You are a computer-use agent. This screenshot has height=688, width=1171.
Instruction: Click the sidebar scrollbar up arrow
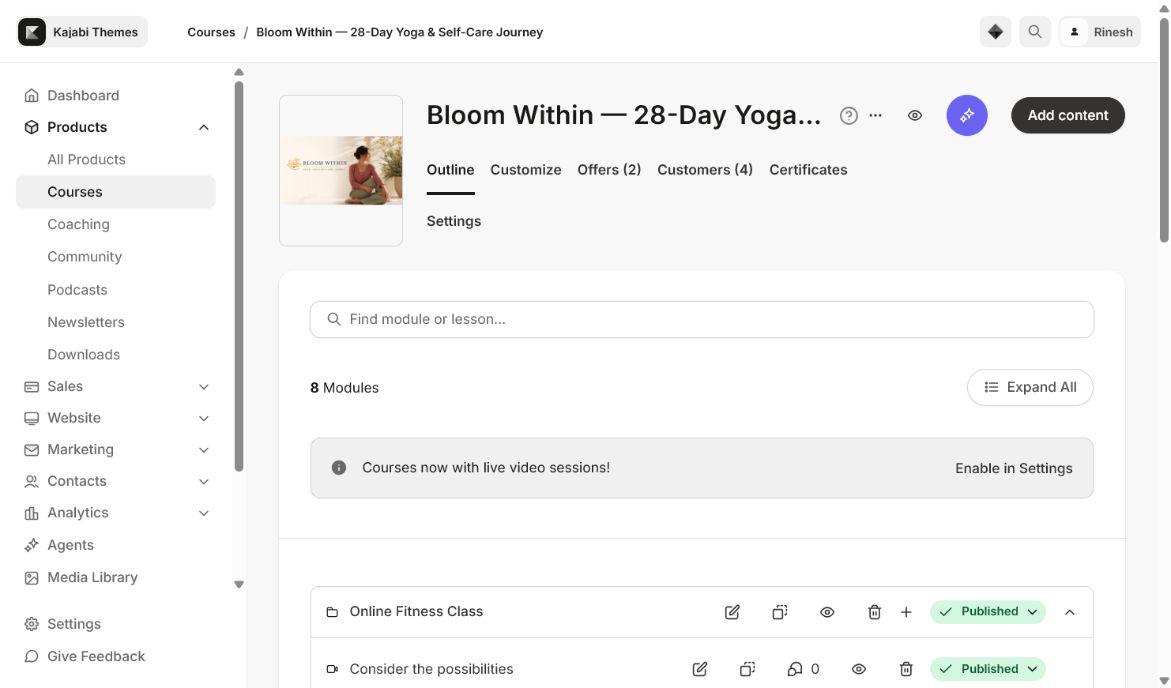239,72
